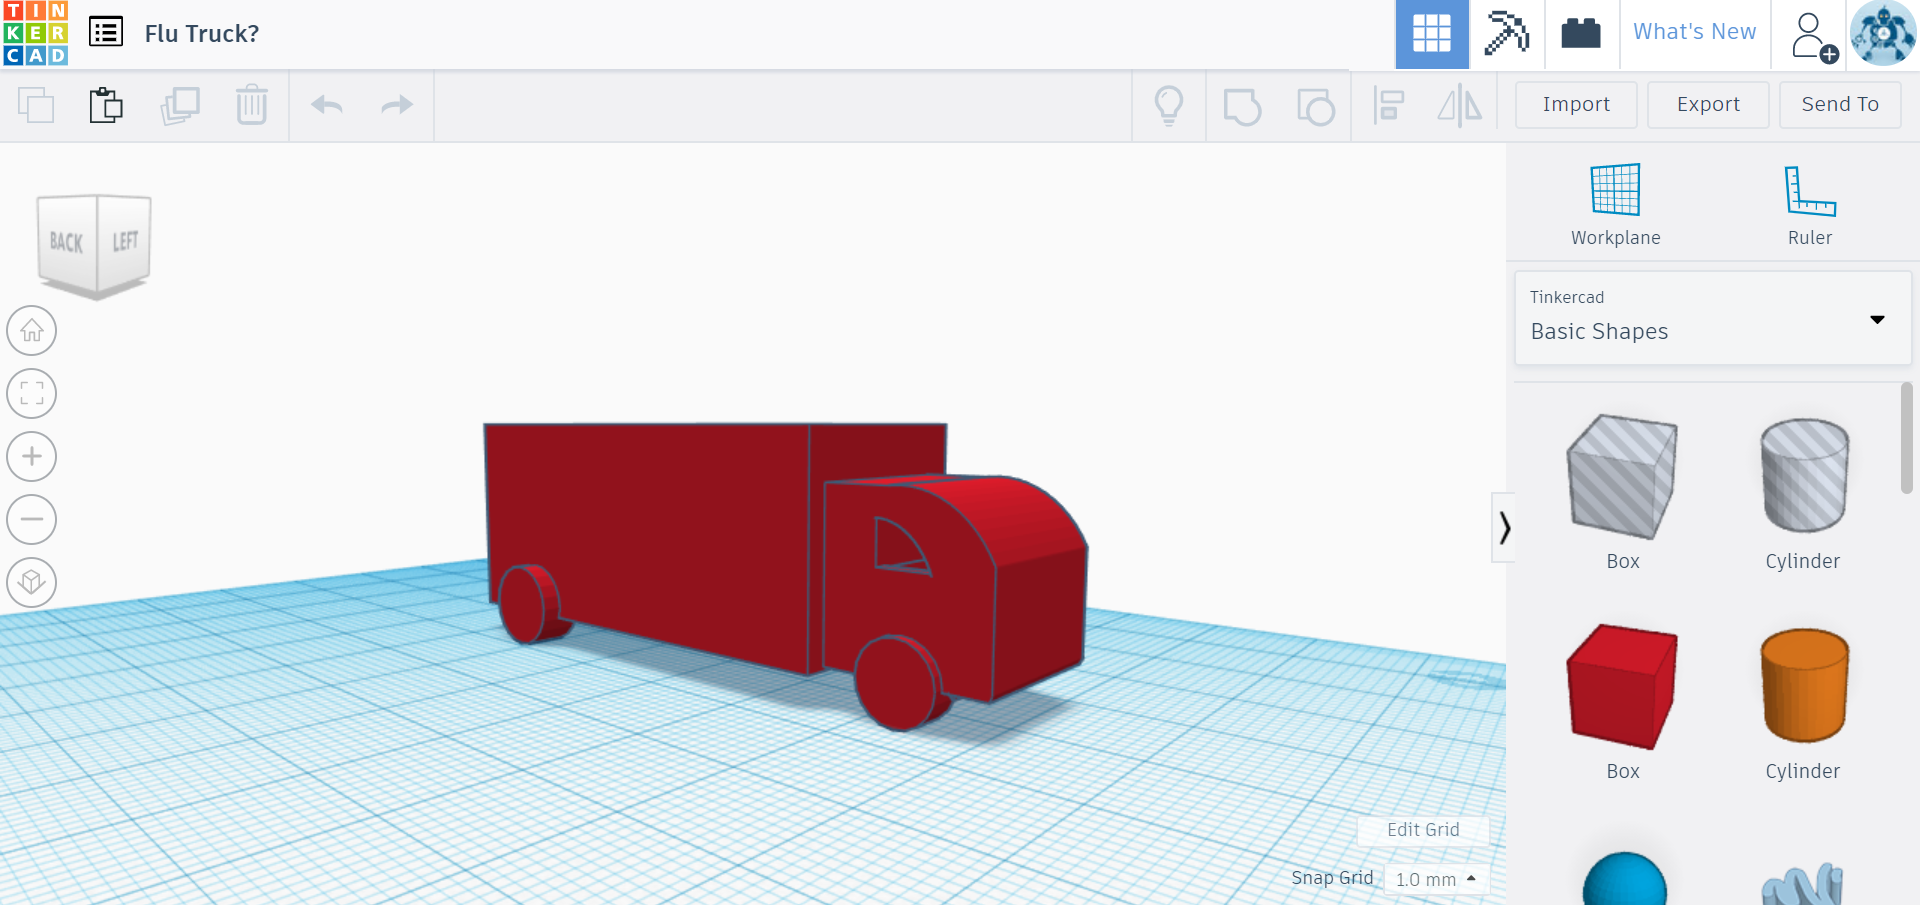Group the selected shapes
The image size is (1920, 905).
[x=1243, y=106]
